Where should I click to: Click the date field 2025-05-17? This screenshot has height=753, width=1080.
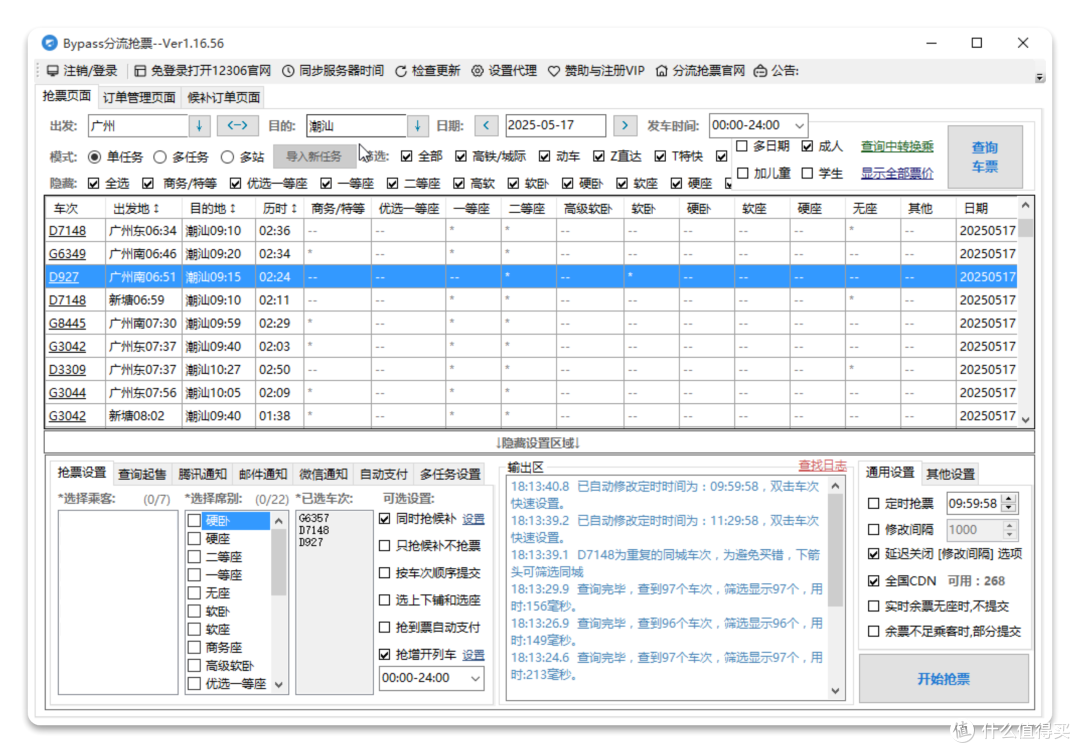(555, 125)
